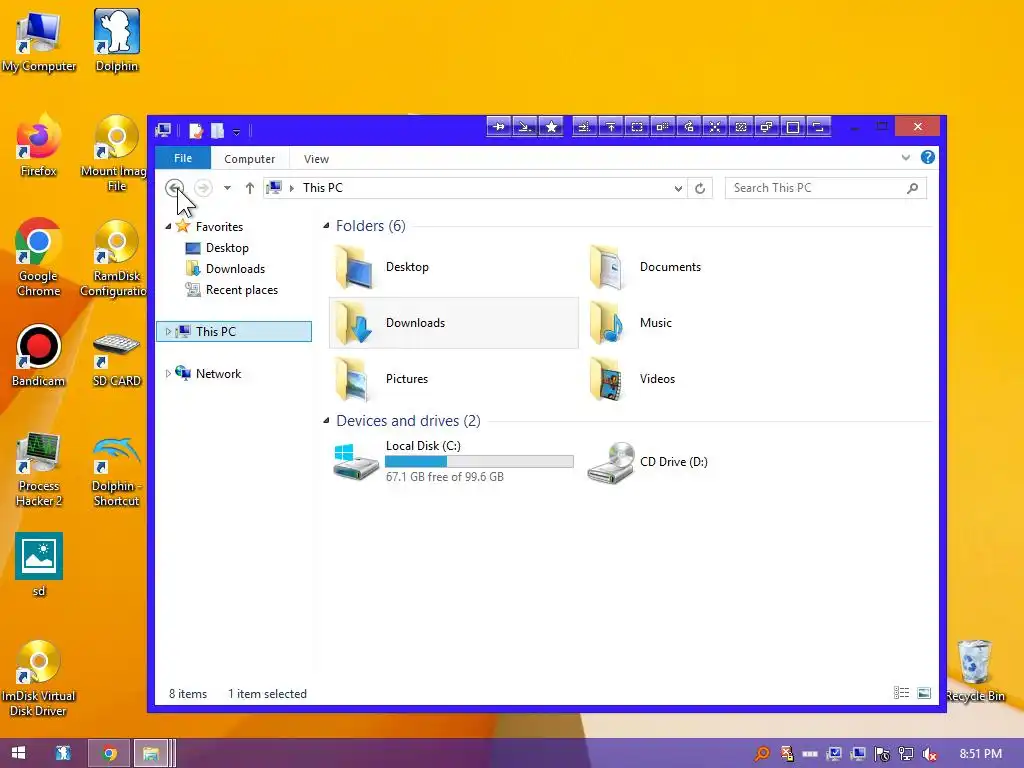Screen dimensions: 1024x768
Task: Click the orange magnifier tray icon
Action: tap(761, 754)
